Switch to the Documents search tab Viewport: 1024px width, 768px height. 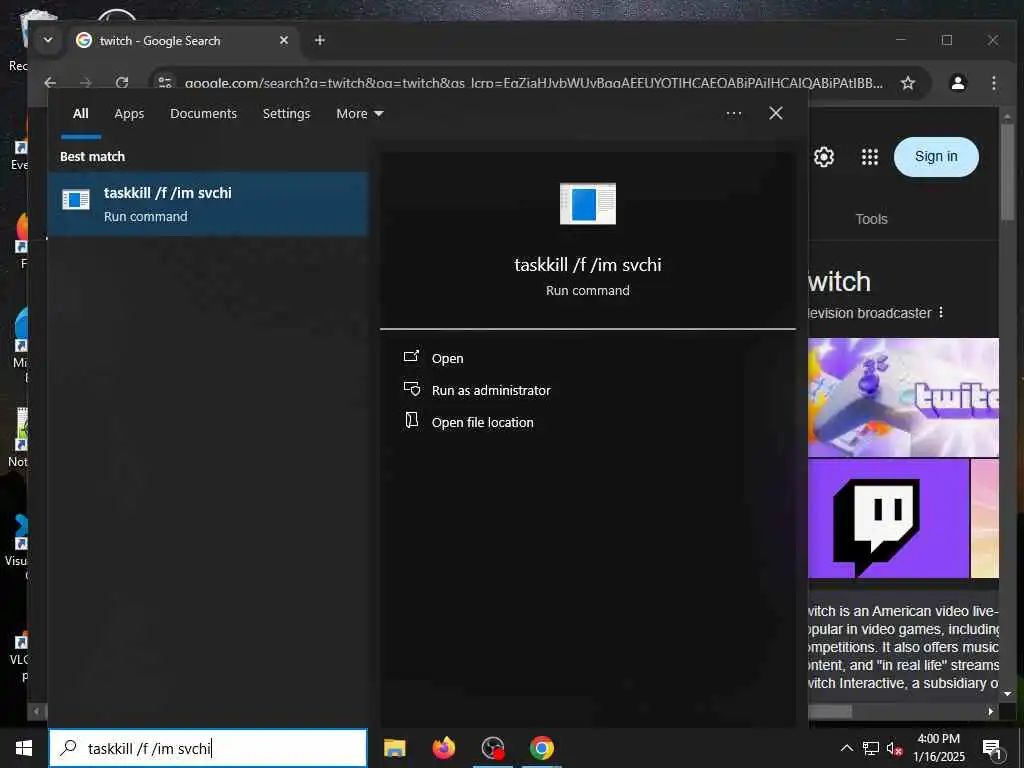click(x=203, y=114)
